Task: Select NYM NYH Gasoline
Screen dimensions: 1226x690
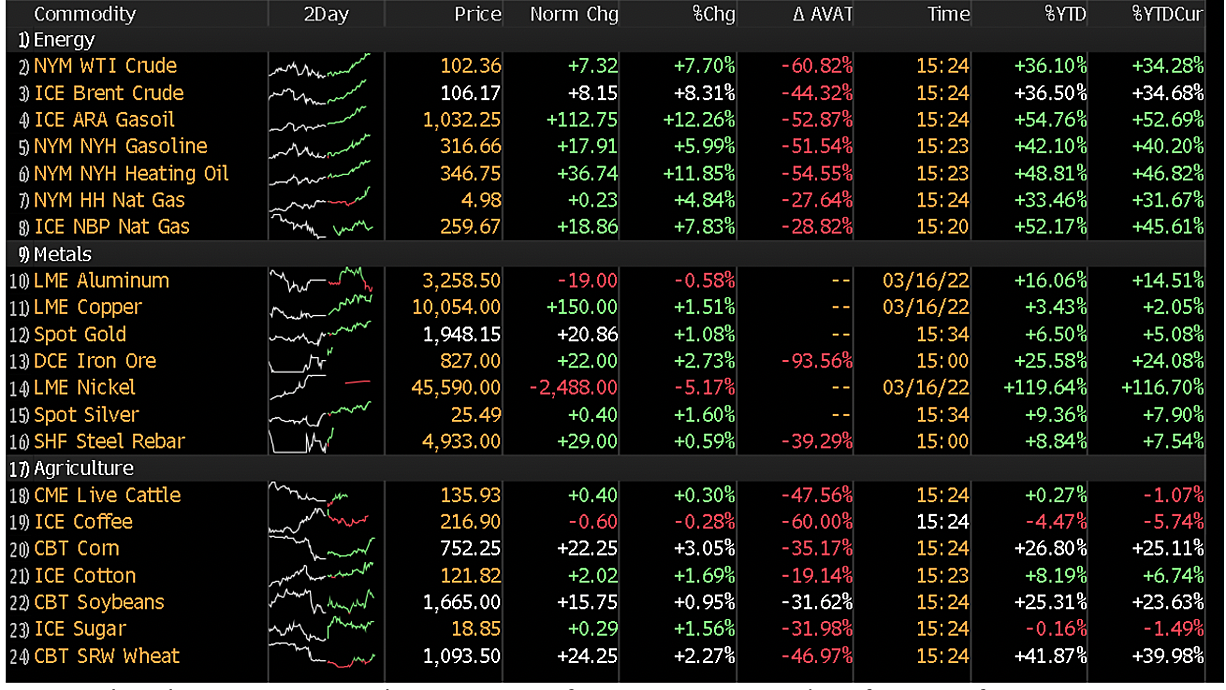Action: click(x=121, y=146)
